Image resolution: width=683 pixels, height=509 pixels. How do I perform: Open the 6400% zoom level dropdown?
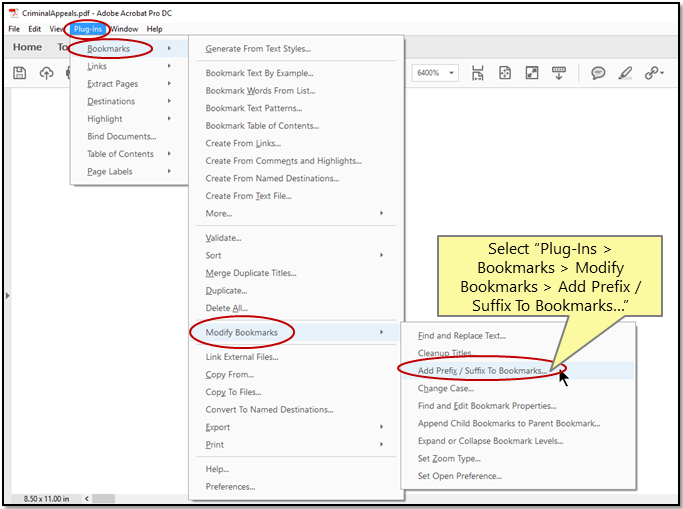[x=452, y=73]
